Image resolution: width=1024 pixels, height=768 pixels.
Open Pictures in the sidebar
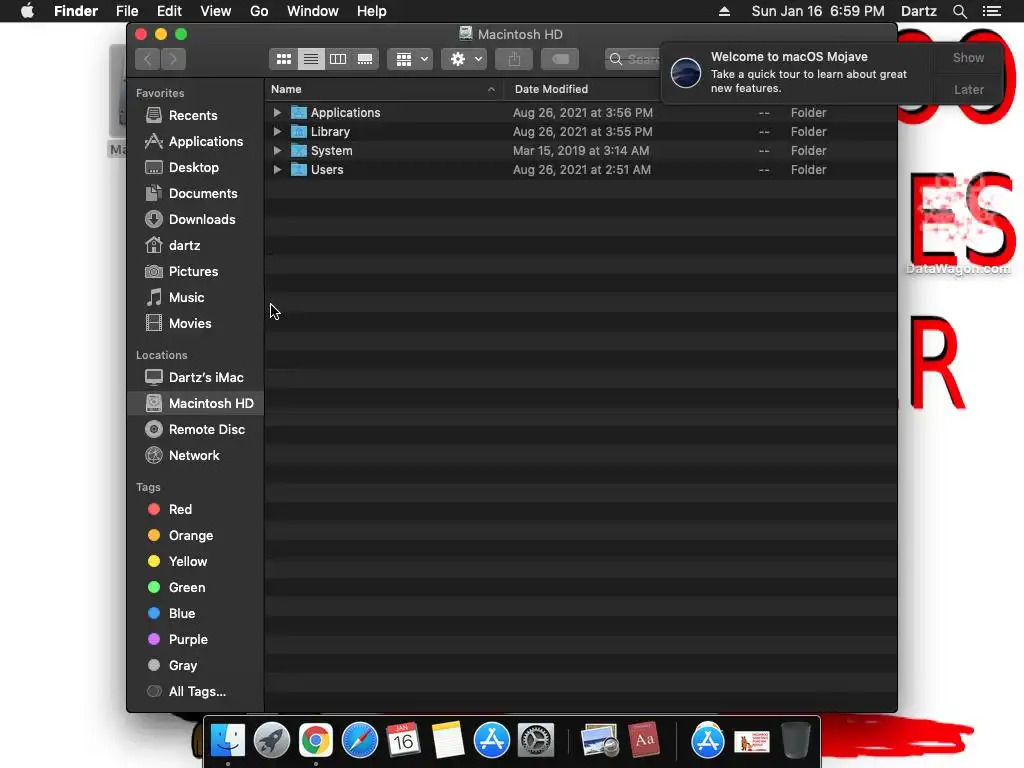point(195,271)
